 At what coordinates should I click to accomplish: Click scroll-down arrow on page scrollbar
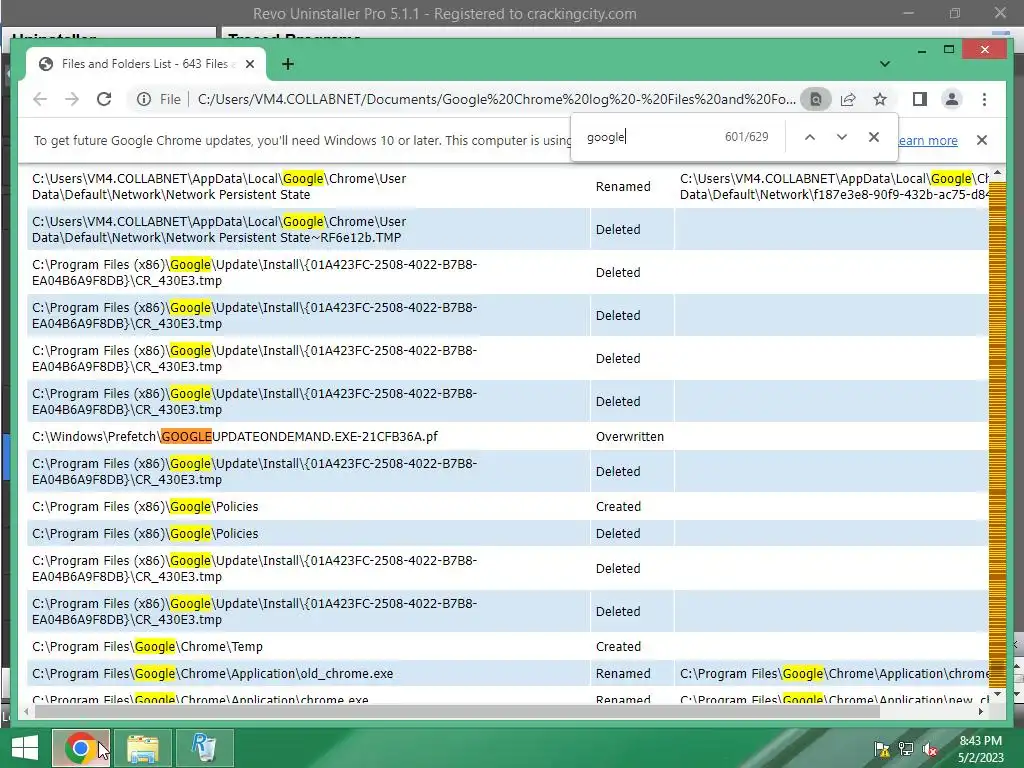[x=997, y=694]
